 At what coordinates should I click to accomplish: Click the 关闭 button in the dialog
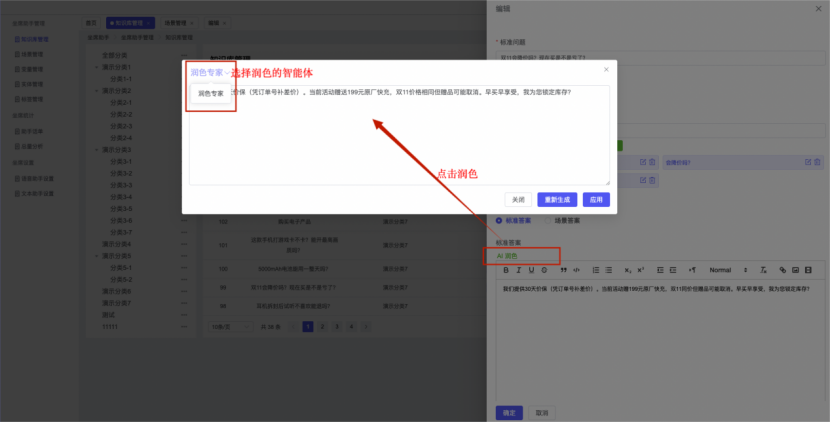pyautogui.click(x=517, y=199)
